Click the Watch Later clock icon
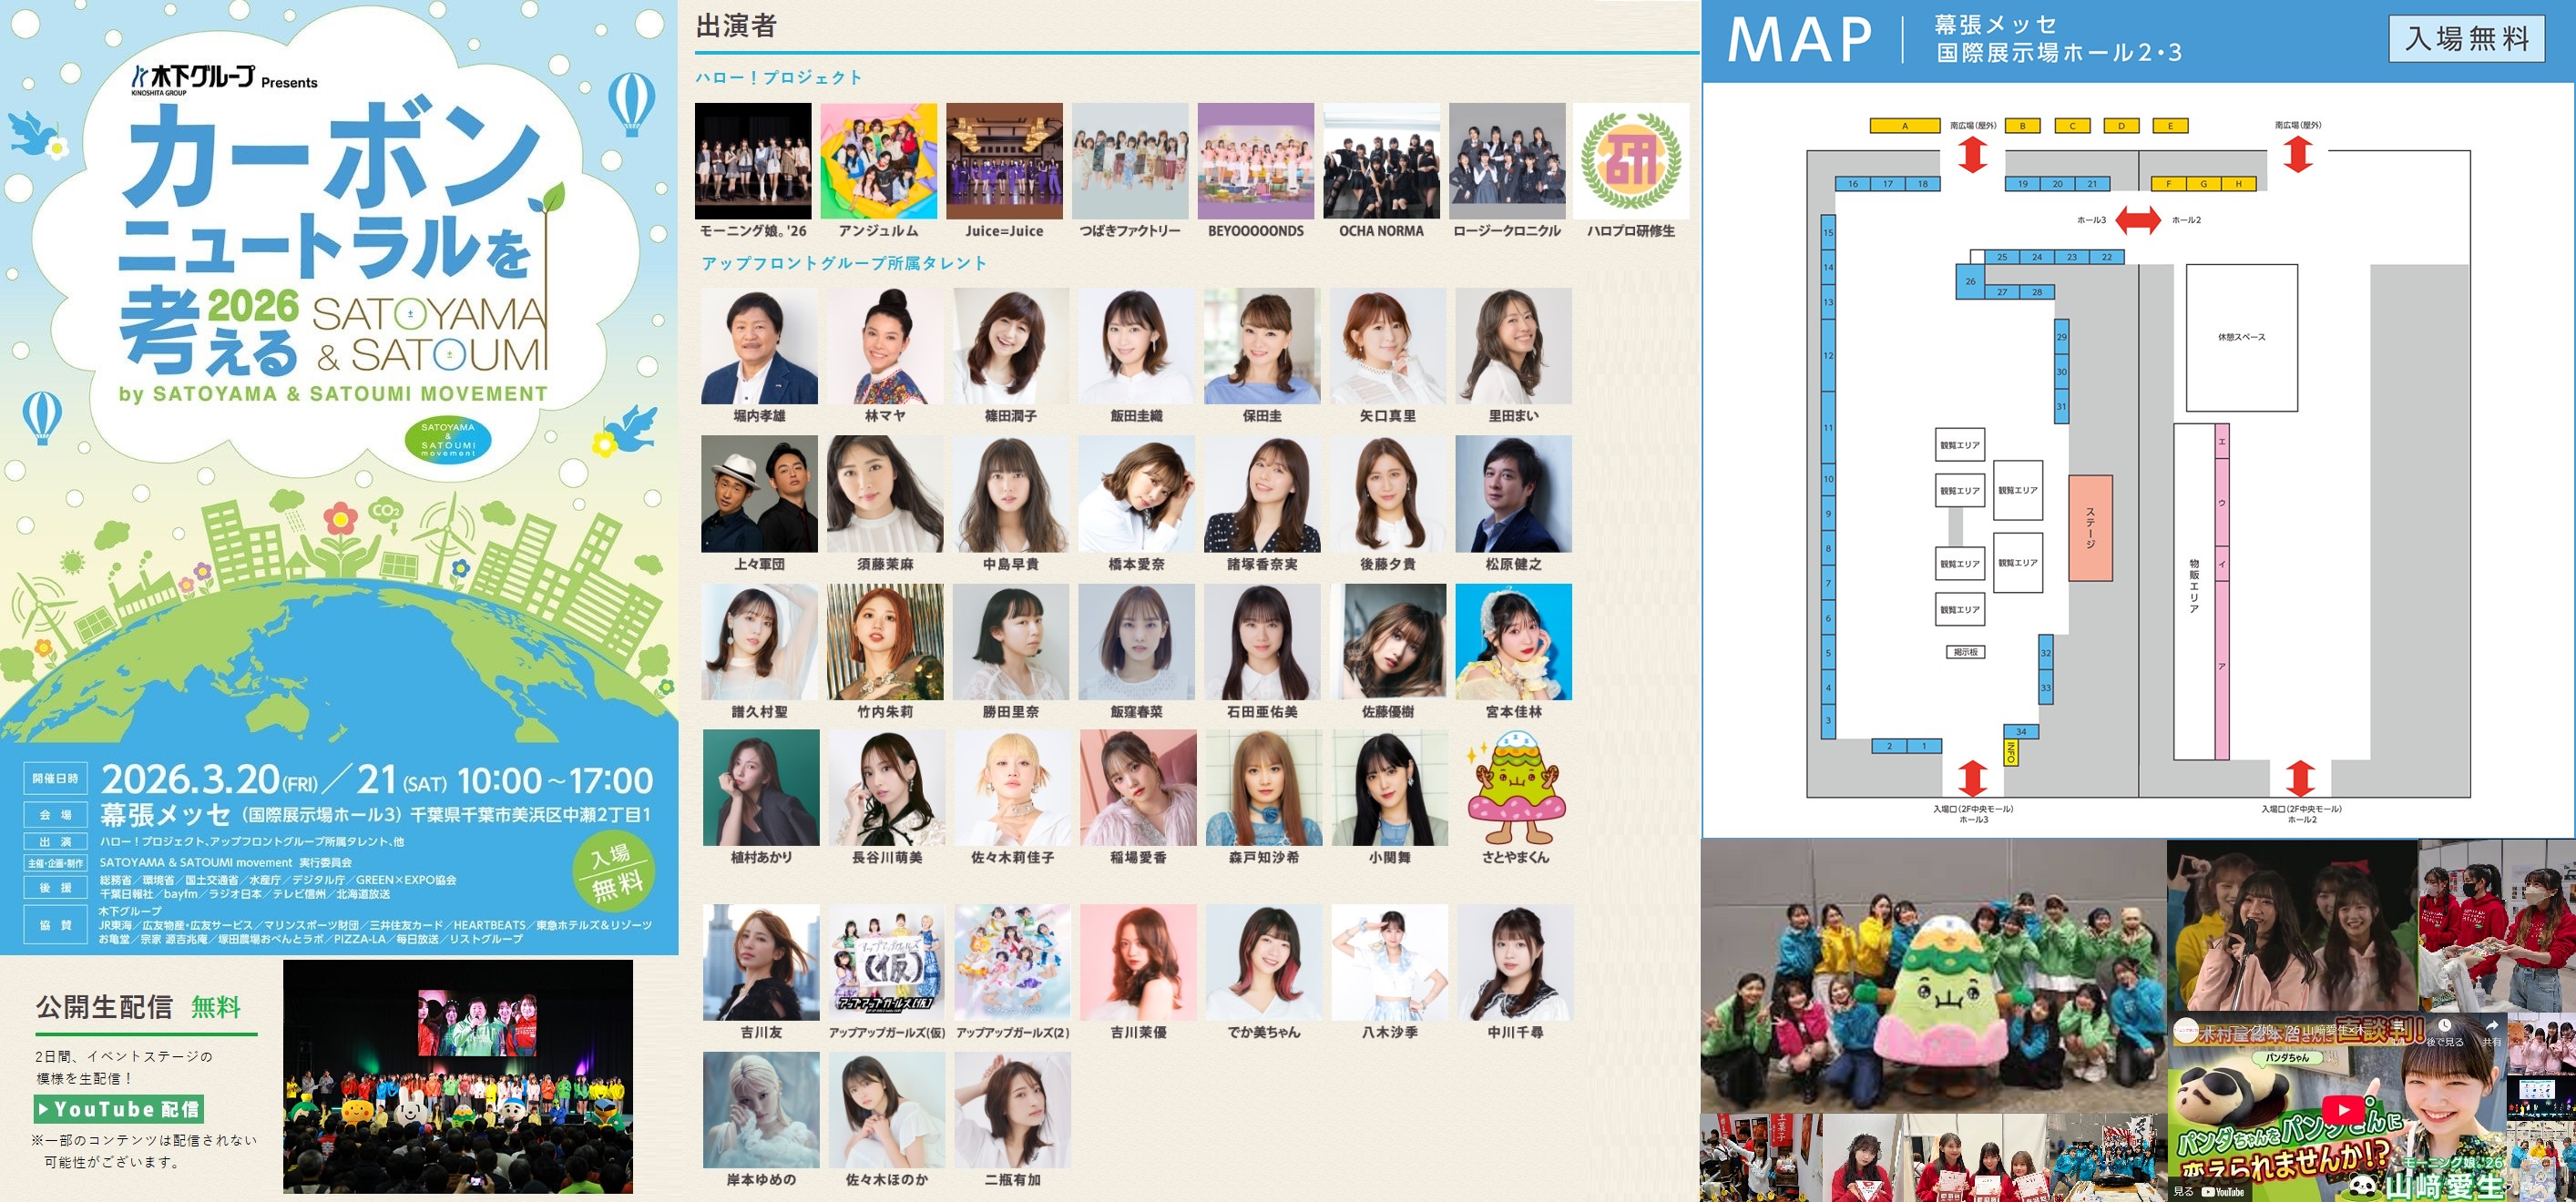This screenshot has width=2576, height=1202. click(x=2444, y=1027)
